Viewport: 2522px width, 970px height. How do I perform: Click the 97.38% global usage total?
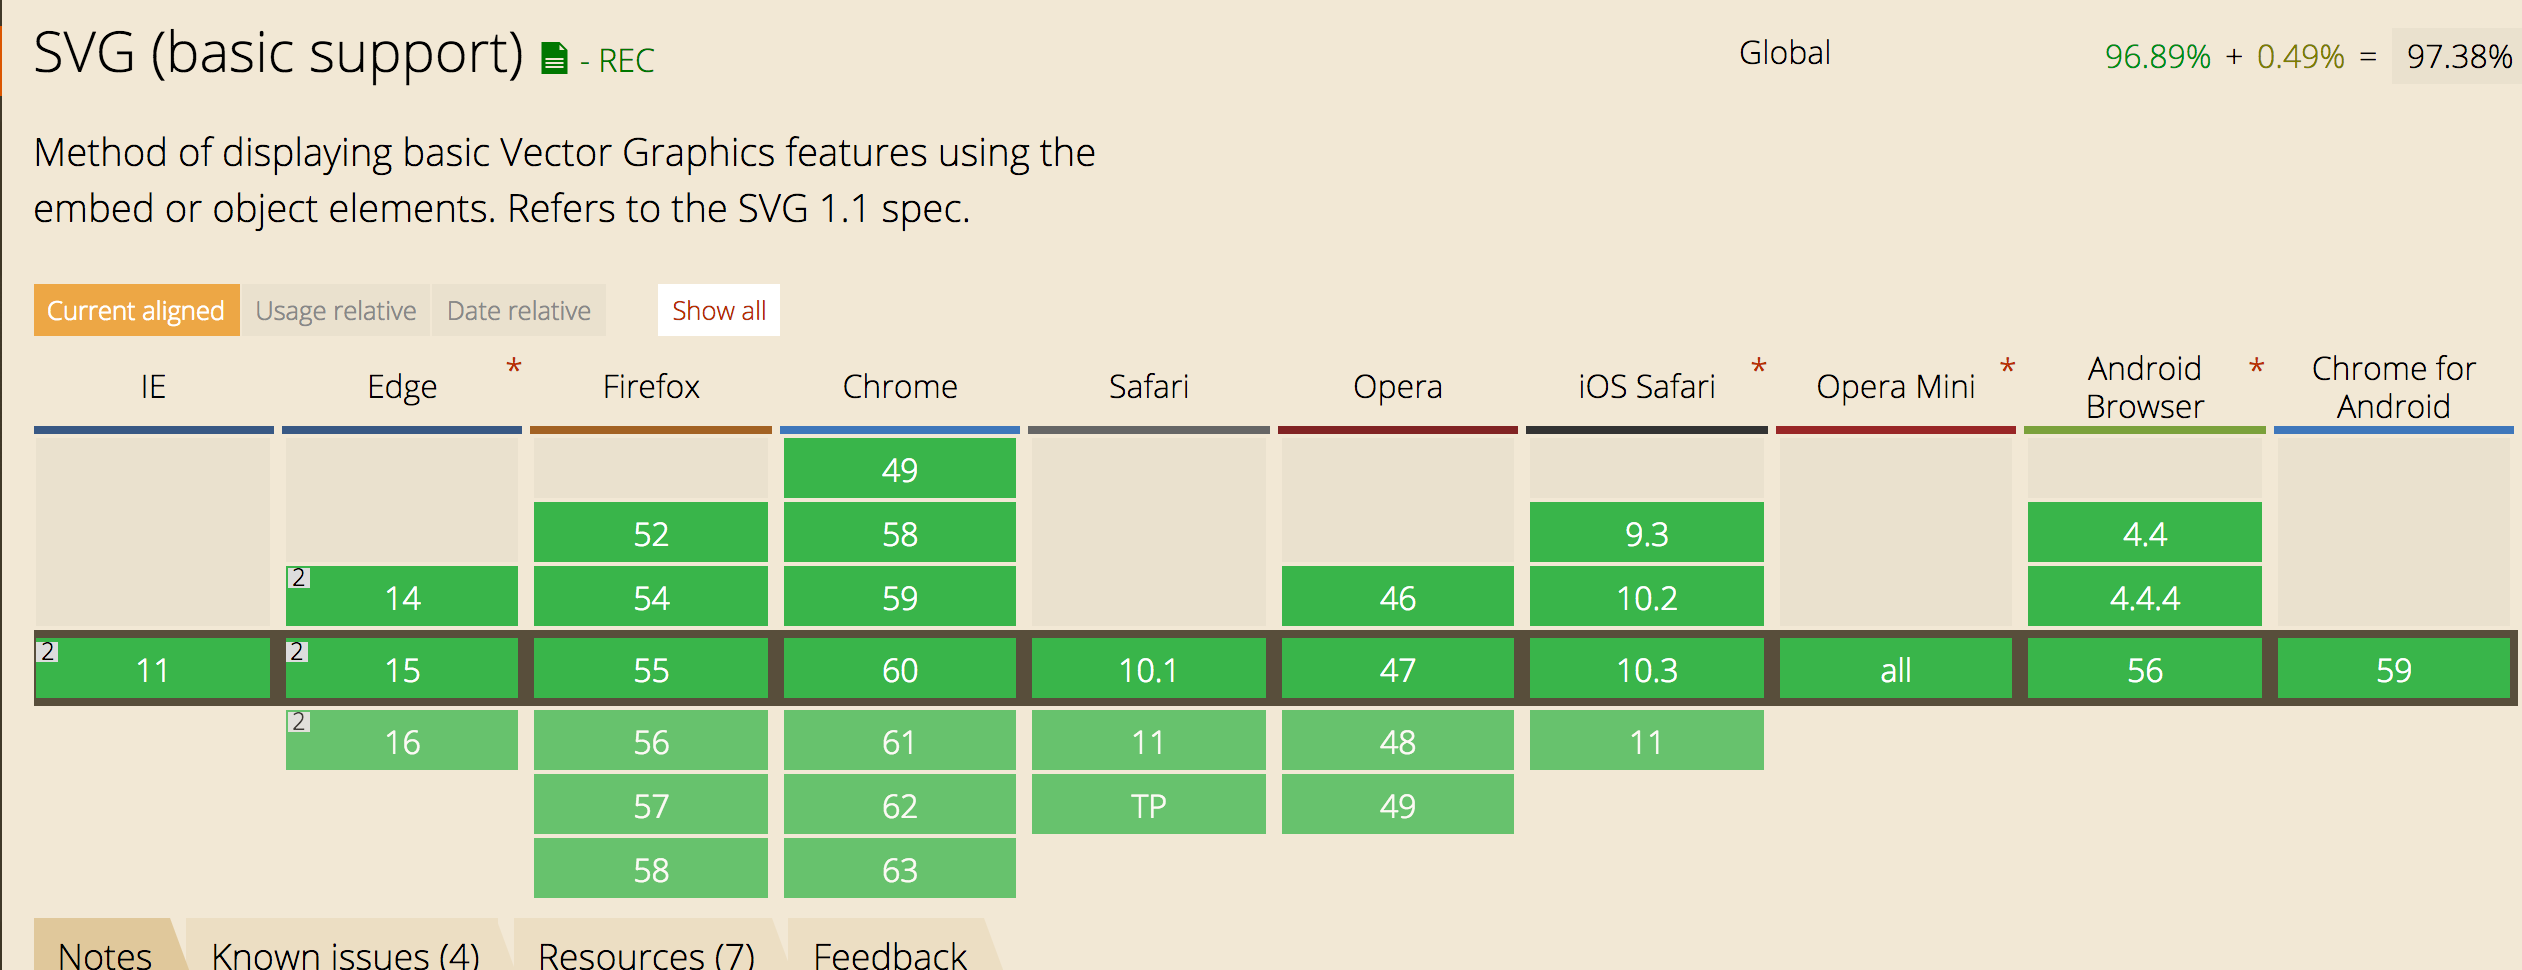click(x=2459, y=56)
